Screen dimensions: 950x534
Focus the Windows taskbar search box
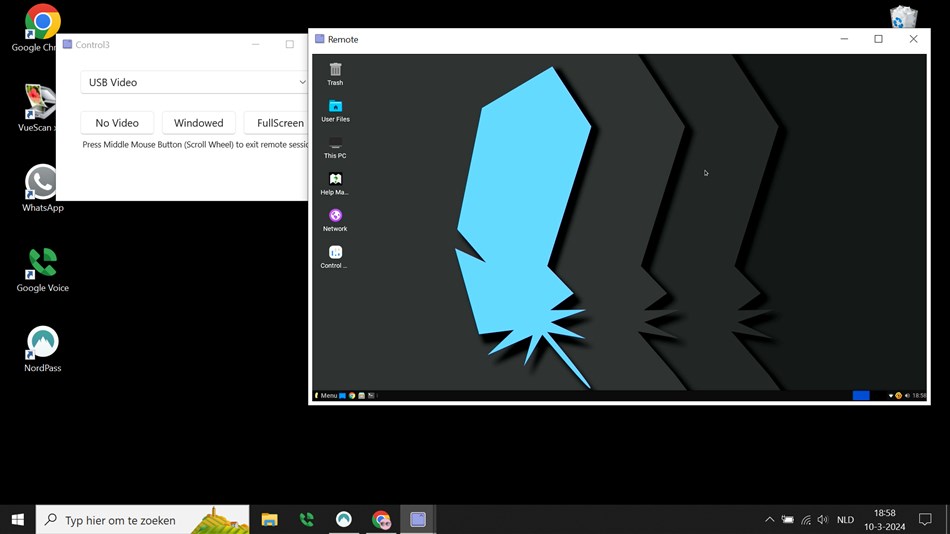(x=142, y=519)
